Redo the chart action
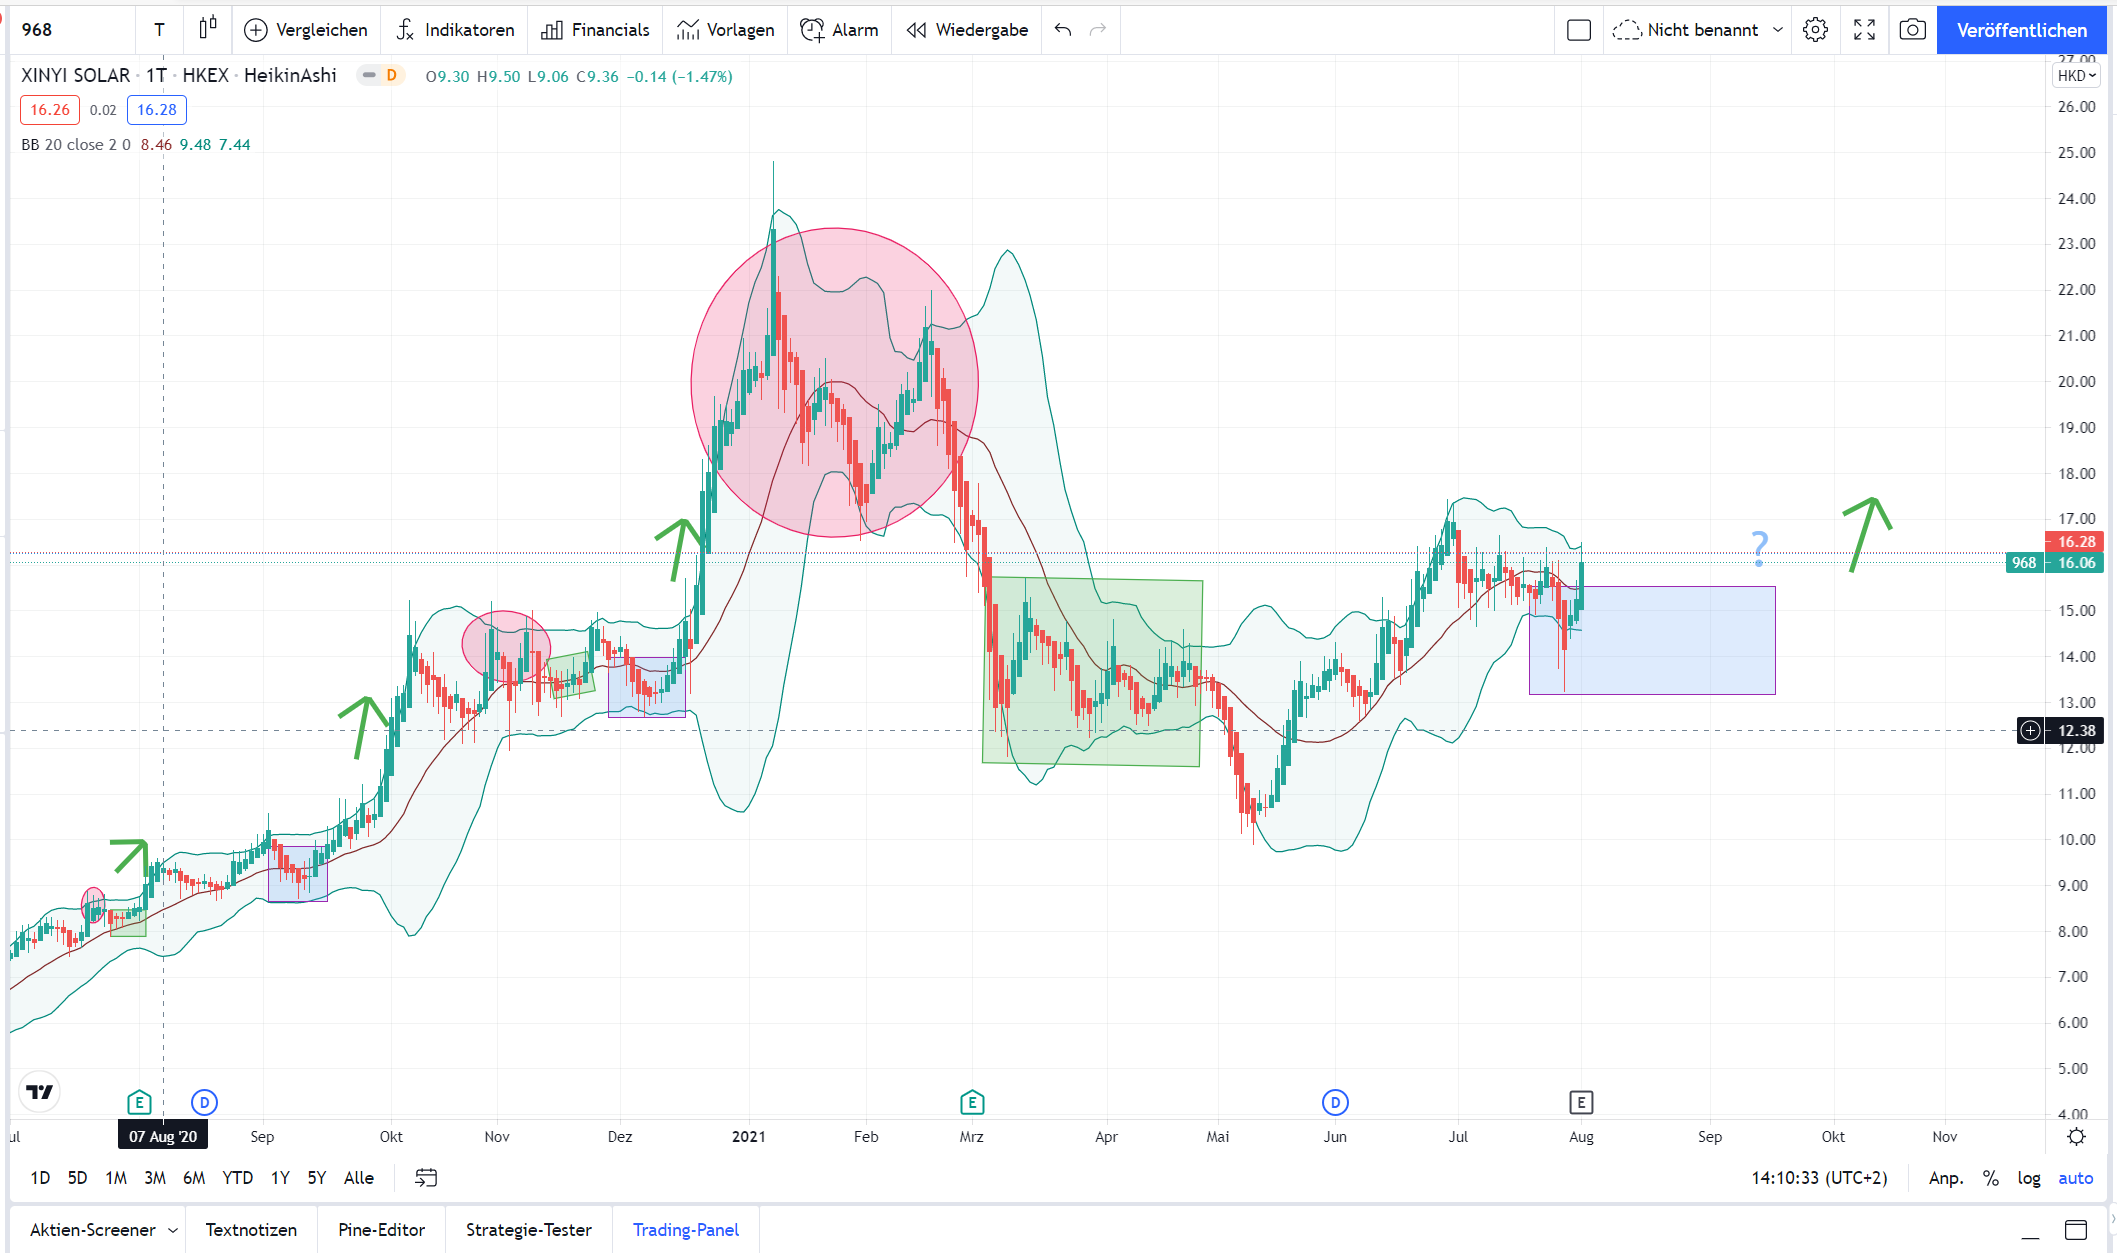This screenshot has height=1253, width=2117. point(1098,30)
